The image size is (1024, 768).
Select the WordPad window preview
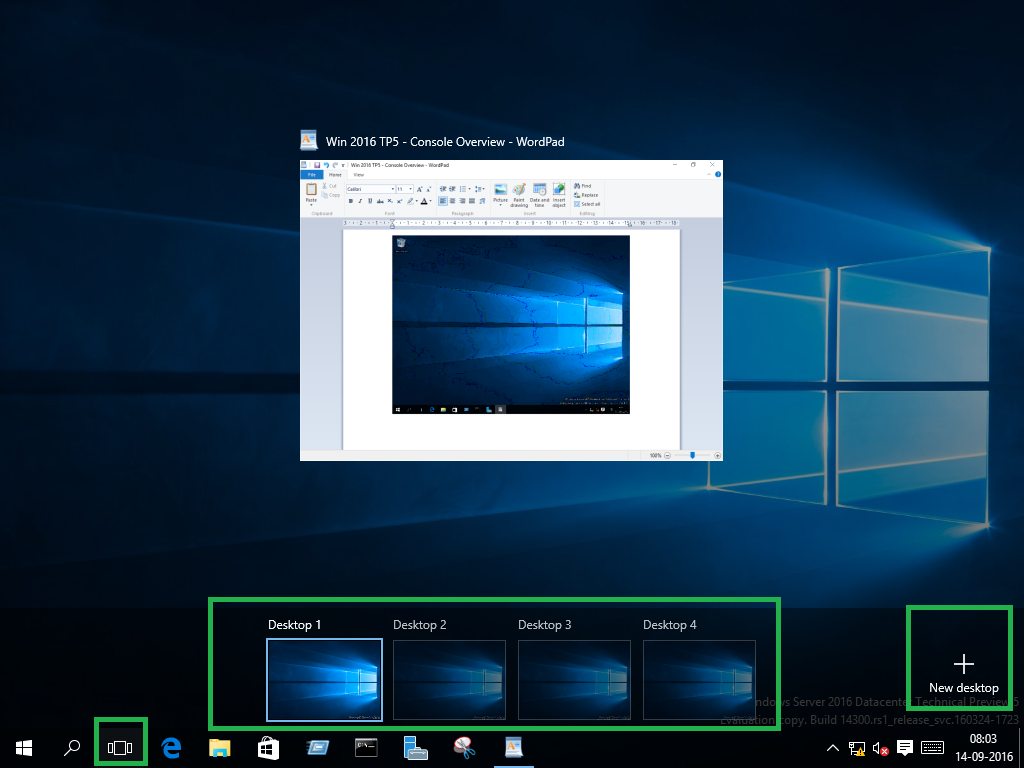tap(511, 310)
